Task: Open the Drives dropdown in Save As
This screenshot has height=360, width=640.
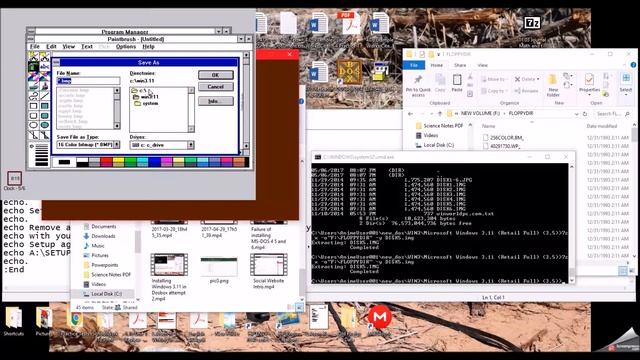Action: [x=191, y=145]
